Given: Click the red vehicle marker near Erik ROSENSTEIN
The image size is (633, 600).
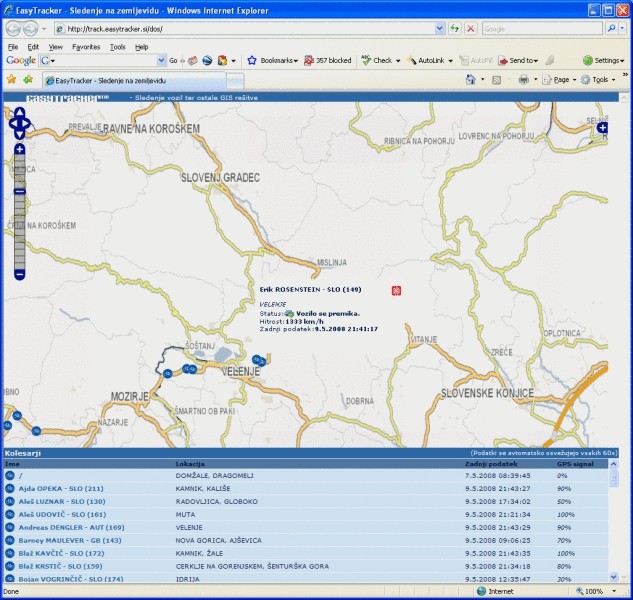Looking at the screenshot, I should click(x=396, y=290).
